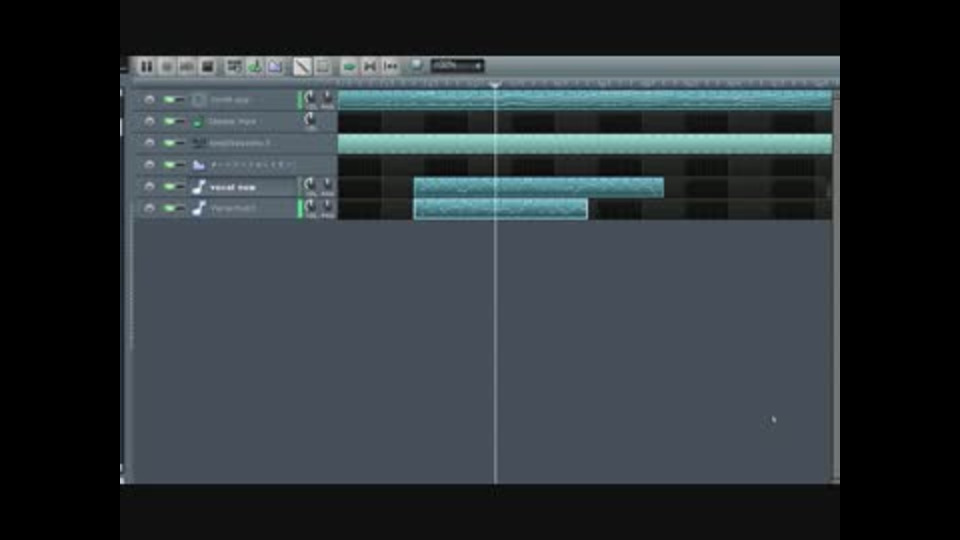The height and width of the screenshot is (540, 960).
Task: Toggle the loop points button
Action: pos(370,66)
